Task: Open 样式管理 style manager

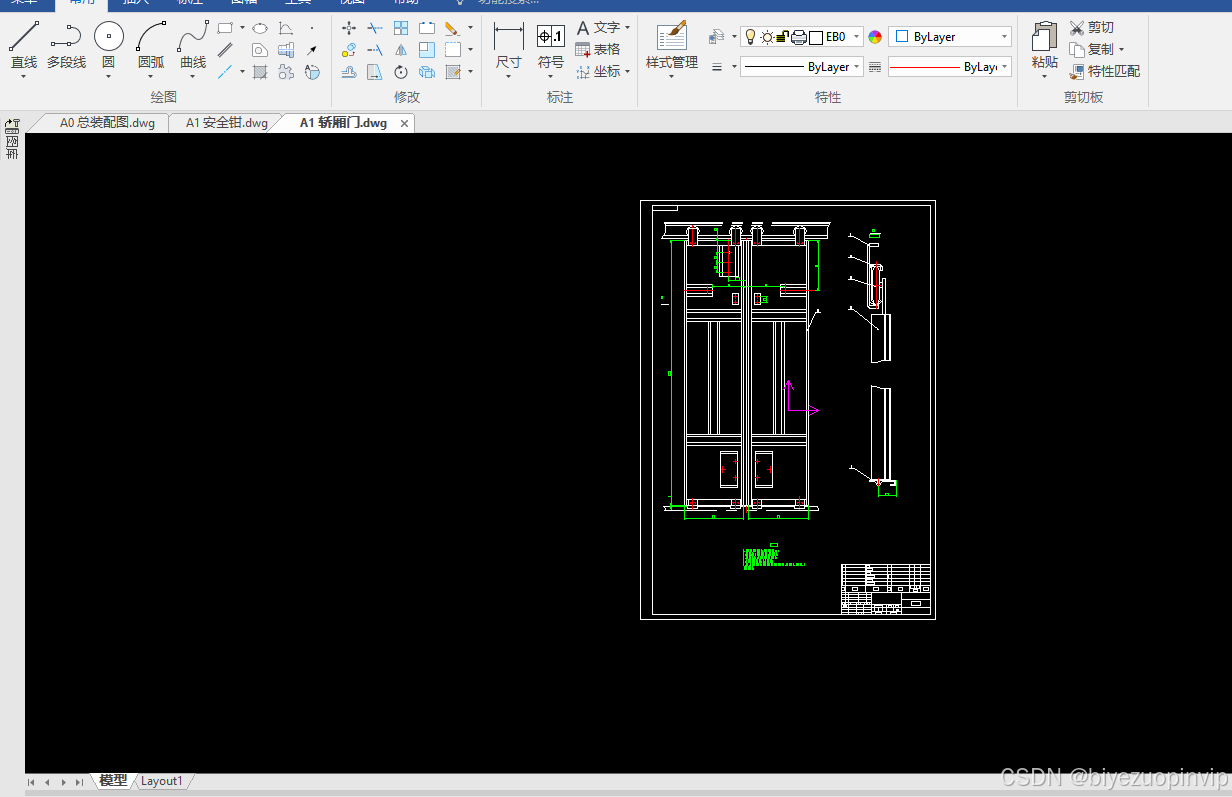Action: tap(672, 46)
